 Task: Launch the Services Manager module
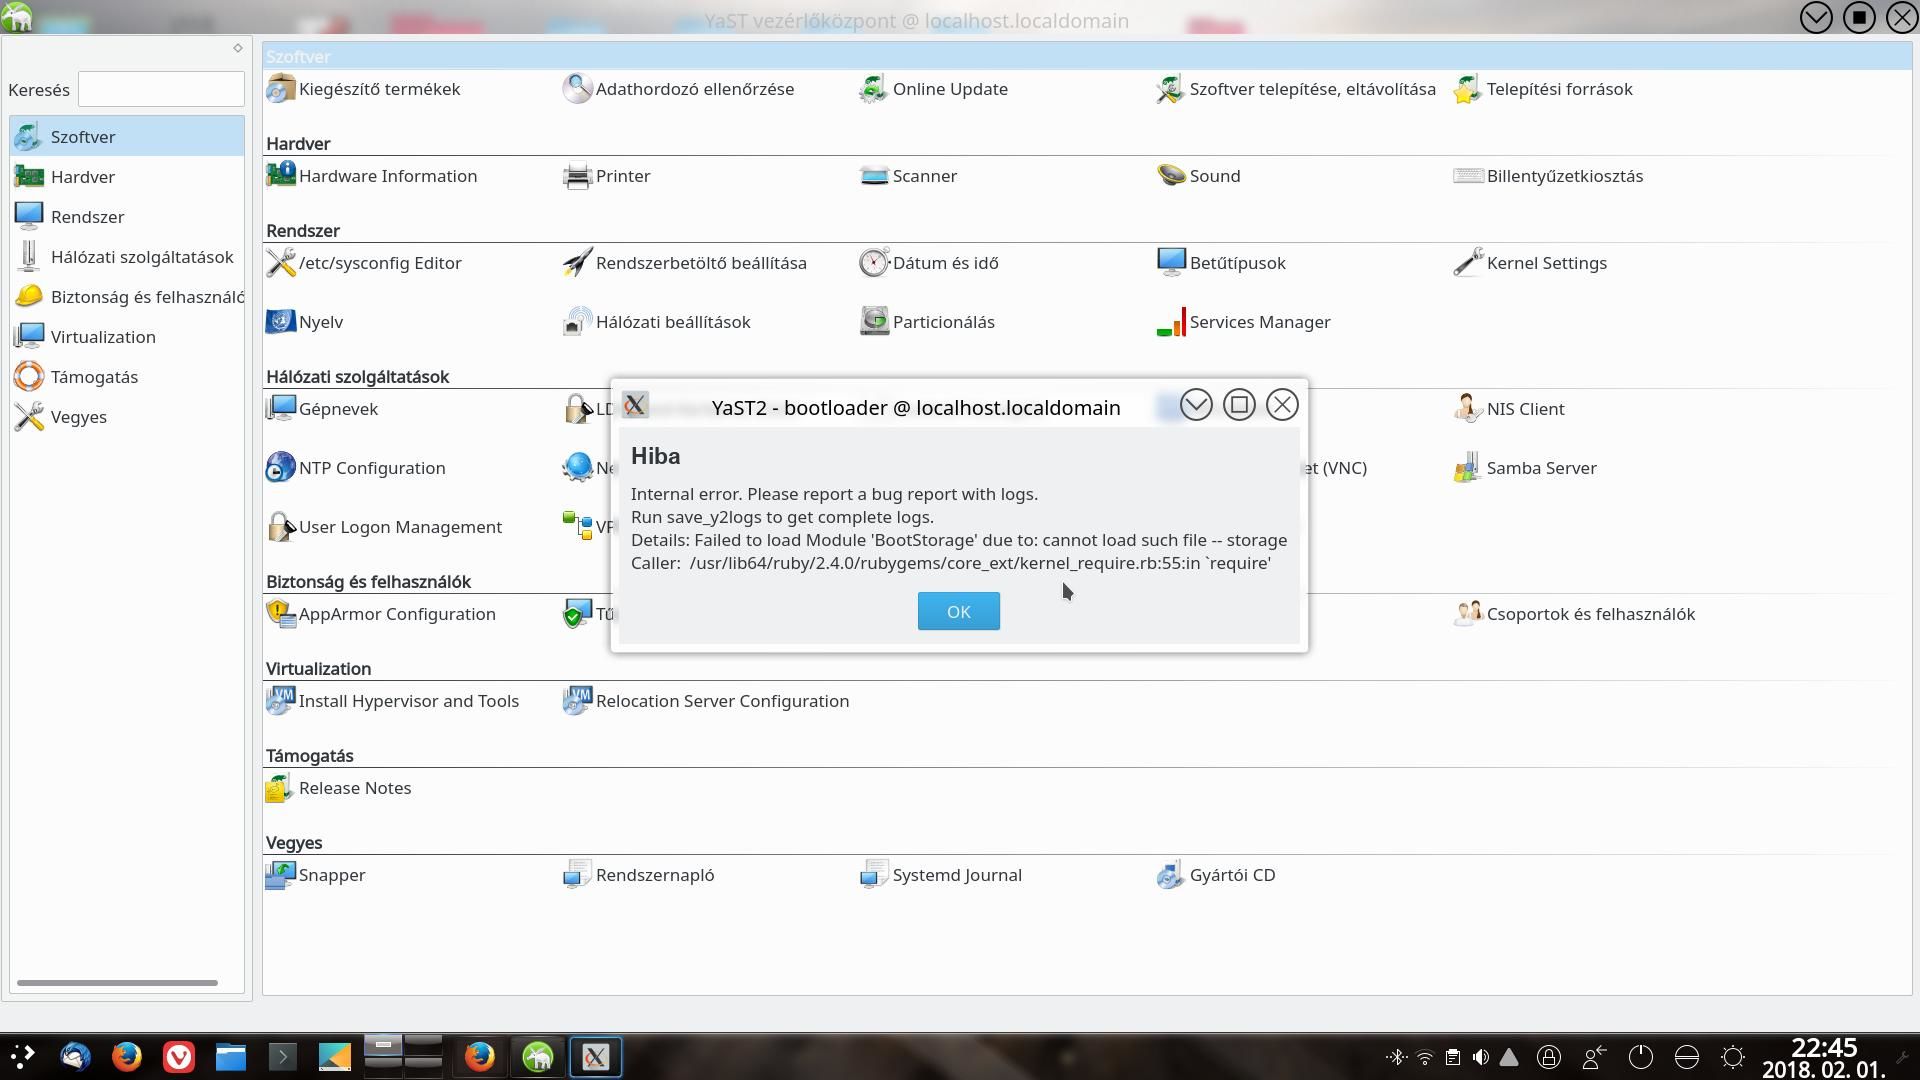tap(1259, 322)
